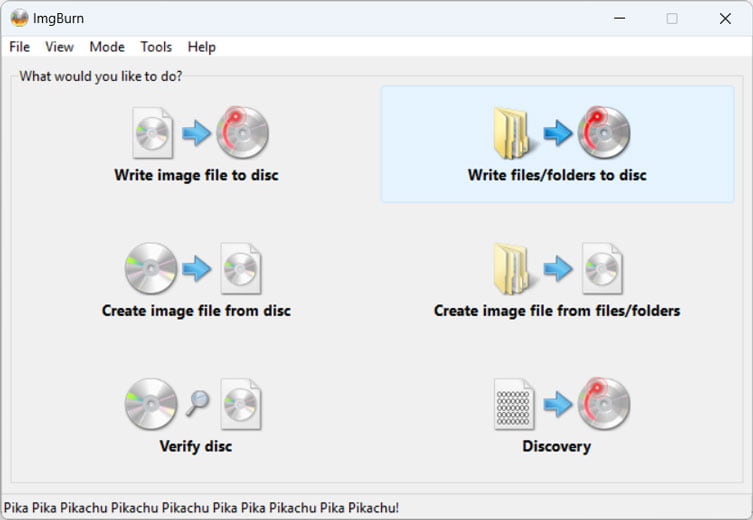Click the dotted test page icon above Discovery

pos(514,403)
